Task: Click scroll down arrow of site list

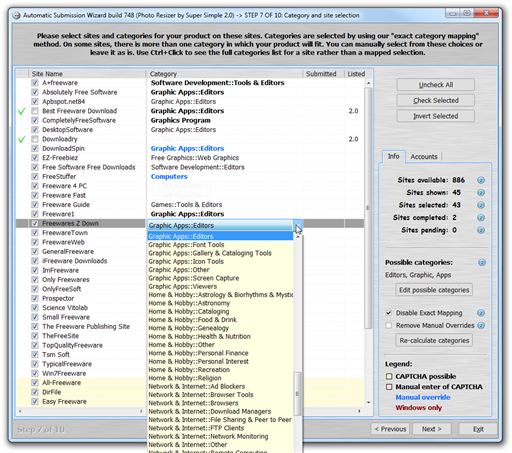Action: 368,402
